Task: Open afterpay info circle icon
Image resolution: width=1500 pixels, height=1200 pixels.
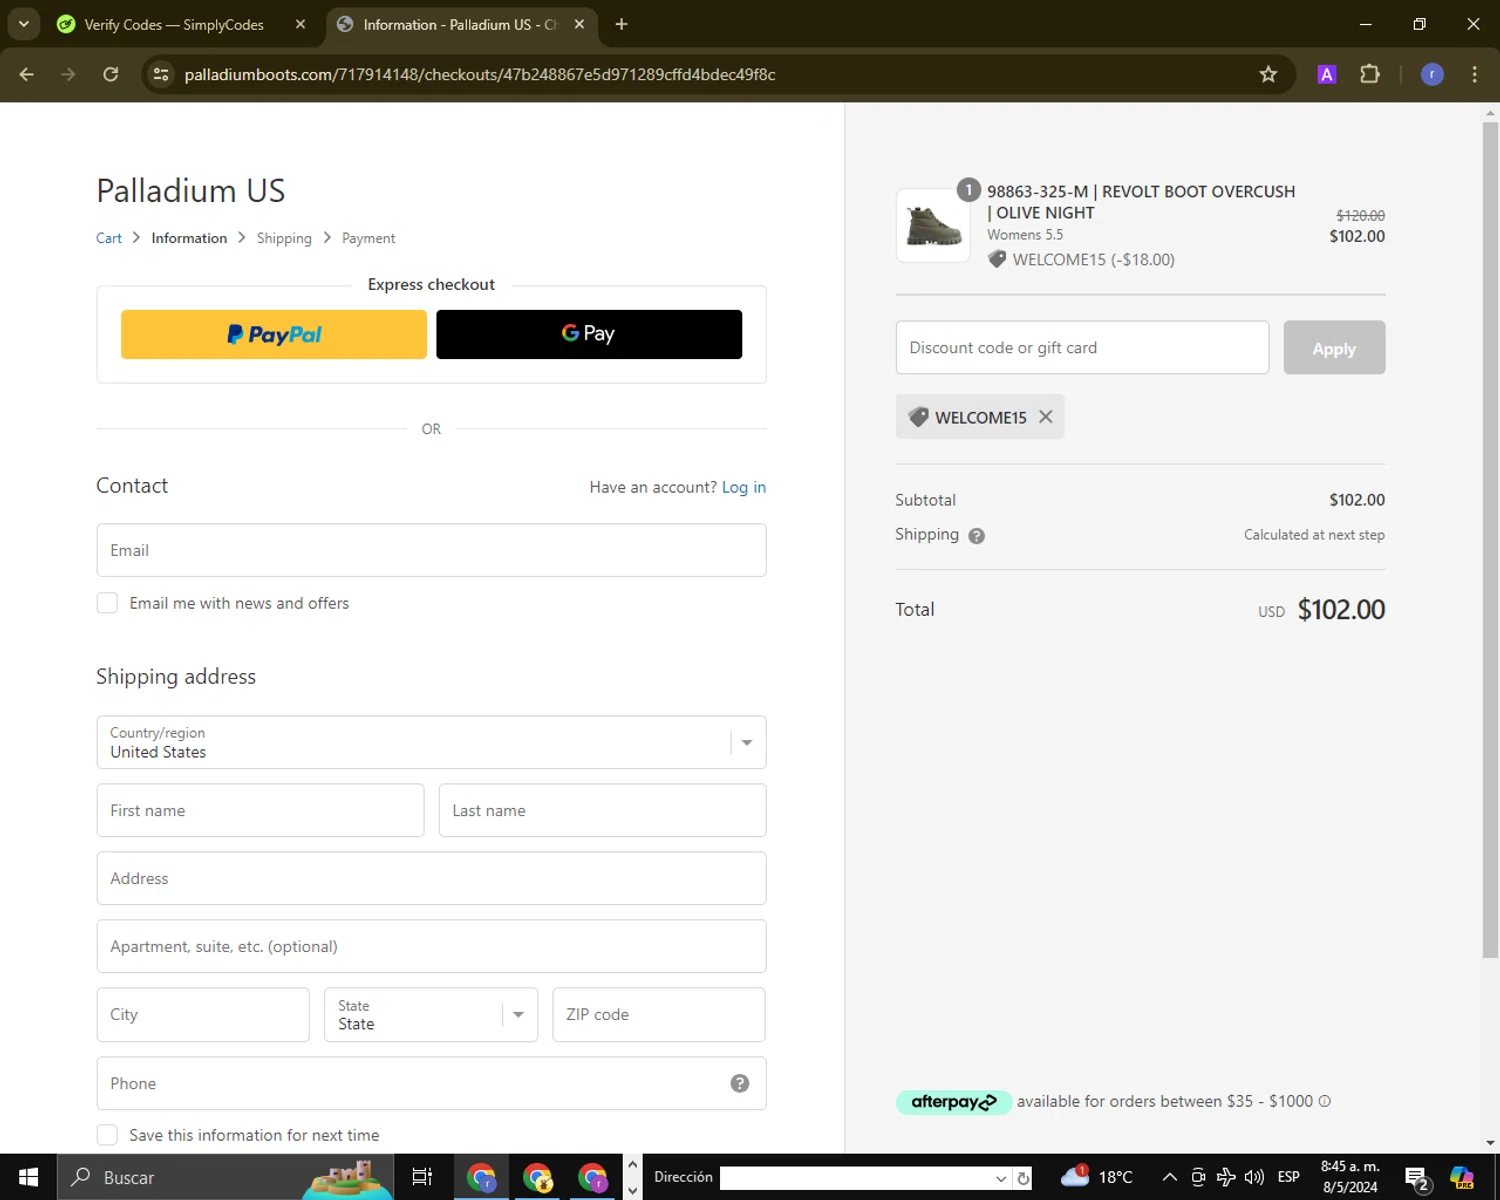Action: 1325,1101
